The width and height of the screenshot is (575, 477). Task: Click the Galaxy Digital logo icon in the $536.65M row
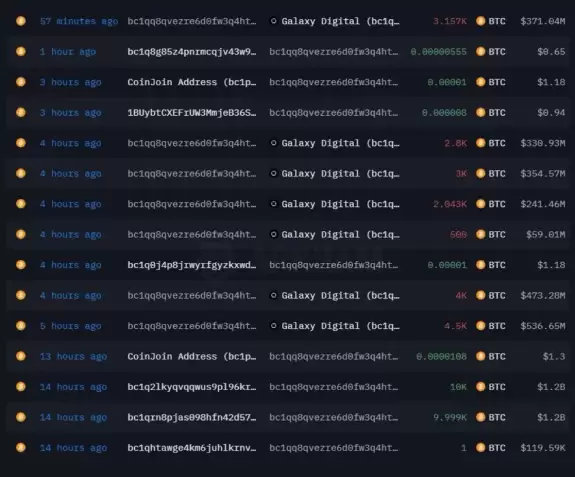pos(274,326)
